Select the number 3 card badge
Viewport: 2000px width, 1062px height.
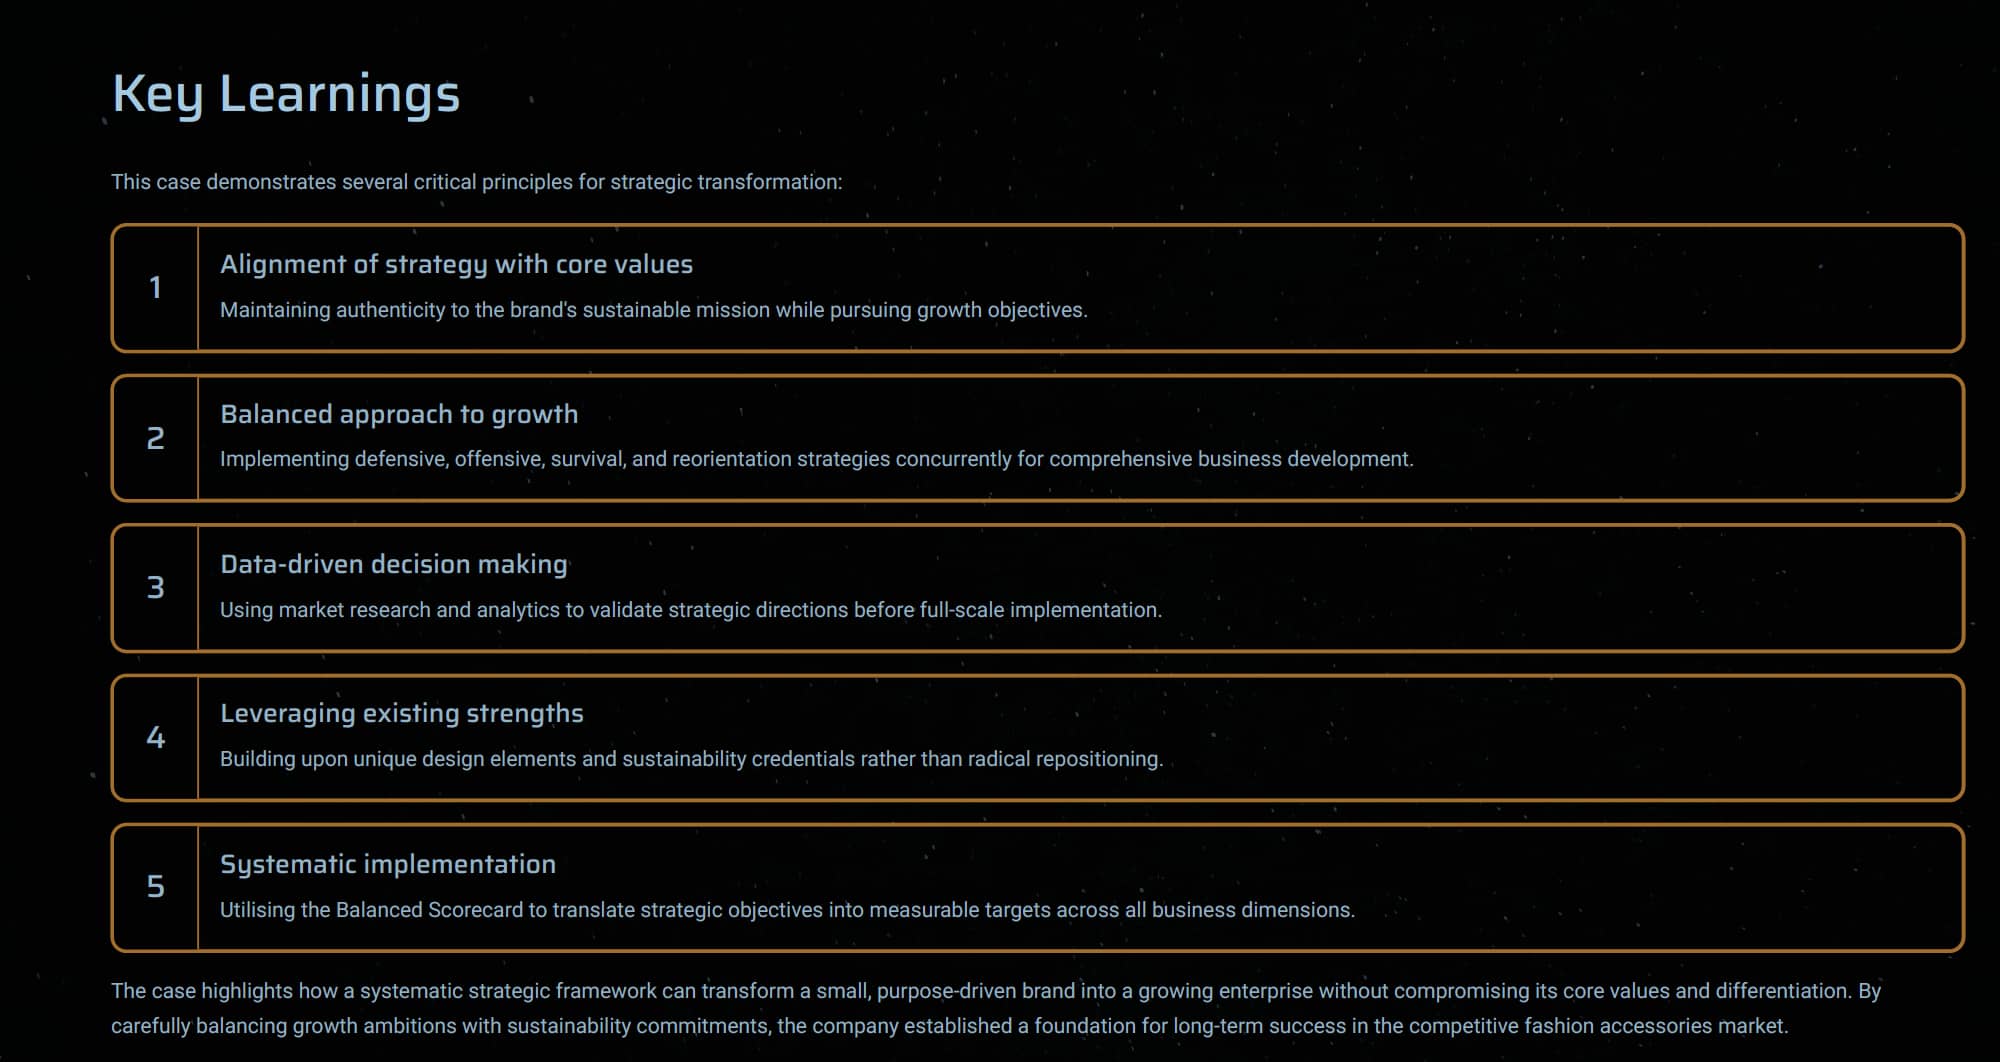(155, 587)
